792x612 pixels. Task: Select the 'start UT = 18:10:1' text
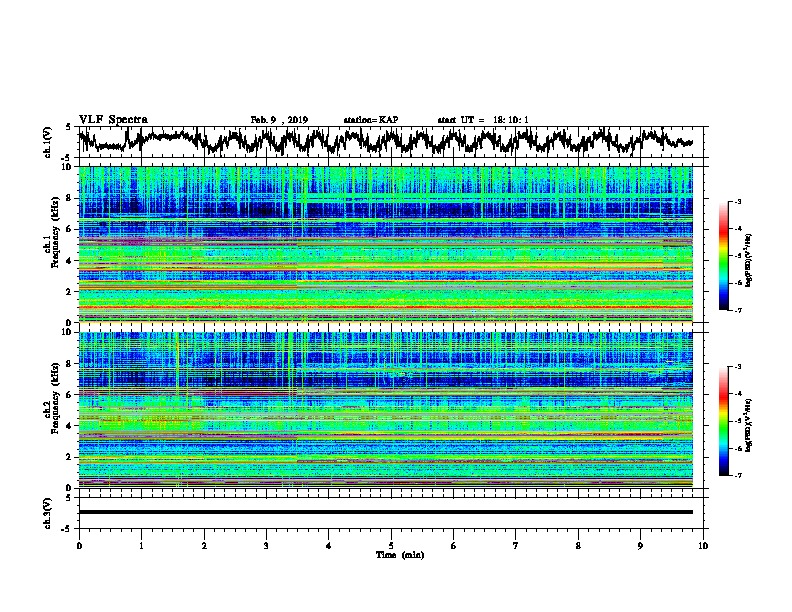point(483,120)
